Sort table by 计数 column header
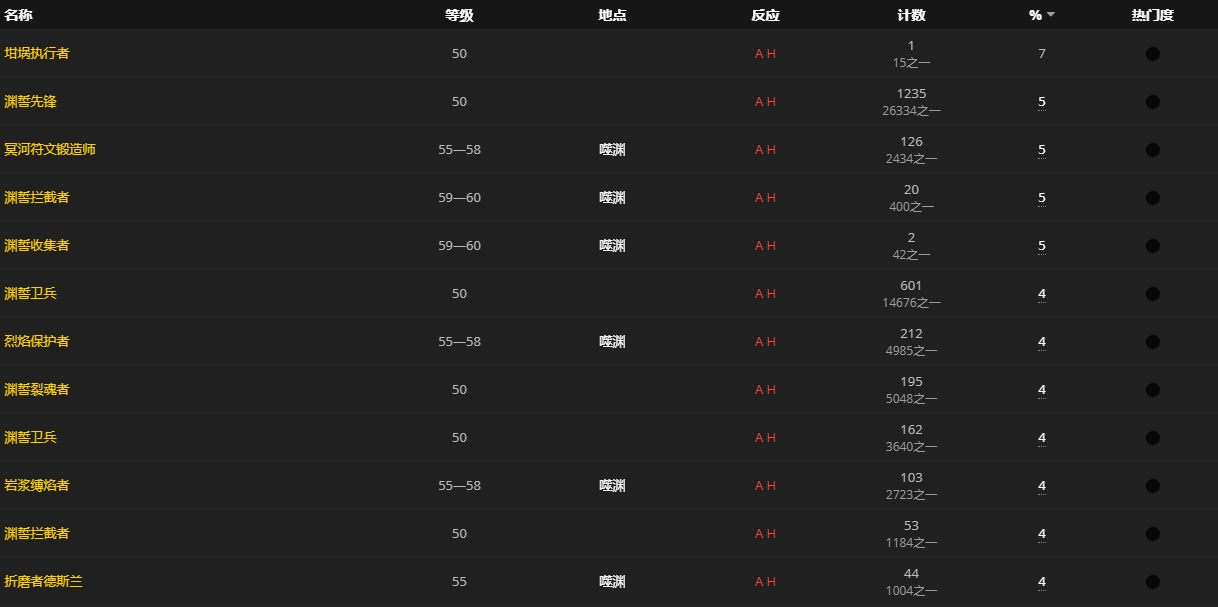 [x=911, y=15]
